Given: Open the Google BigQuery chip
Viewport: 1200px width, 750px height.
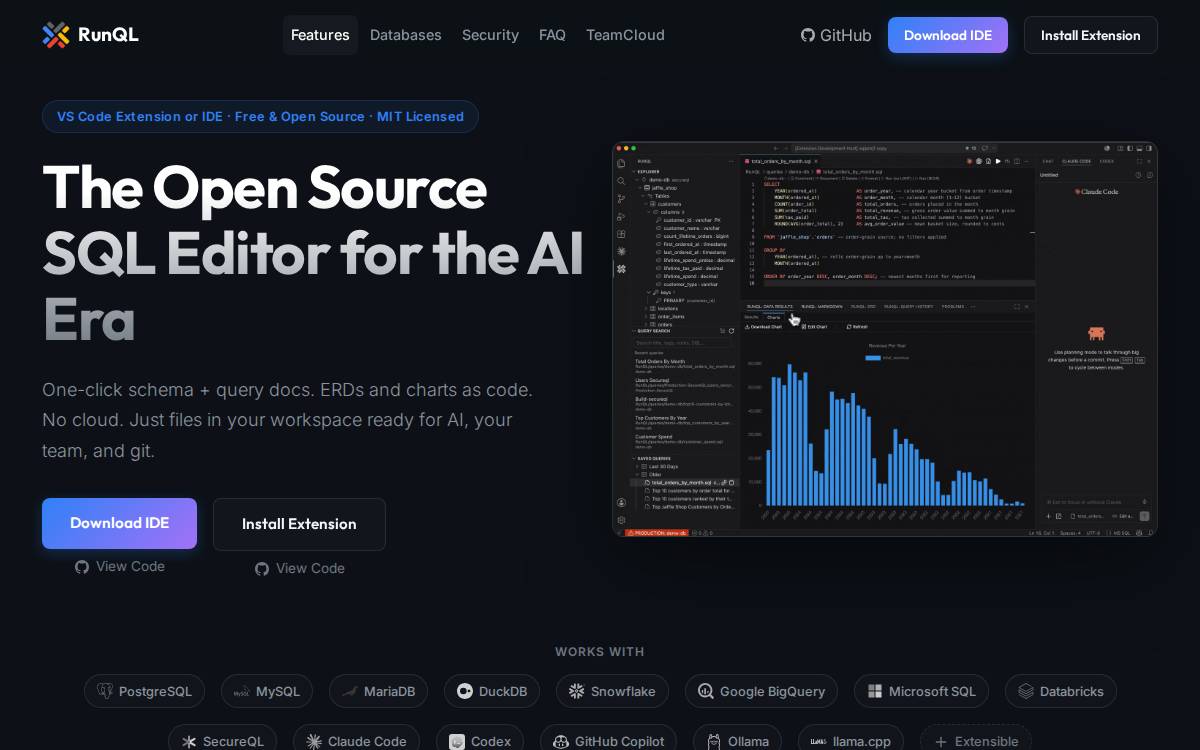Looking at the screenshot, I should point(761,691).
